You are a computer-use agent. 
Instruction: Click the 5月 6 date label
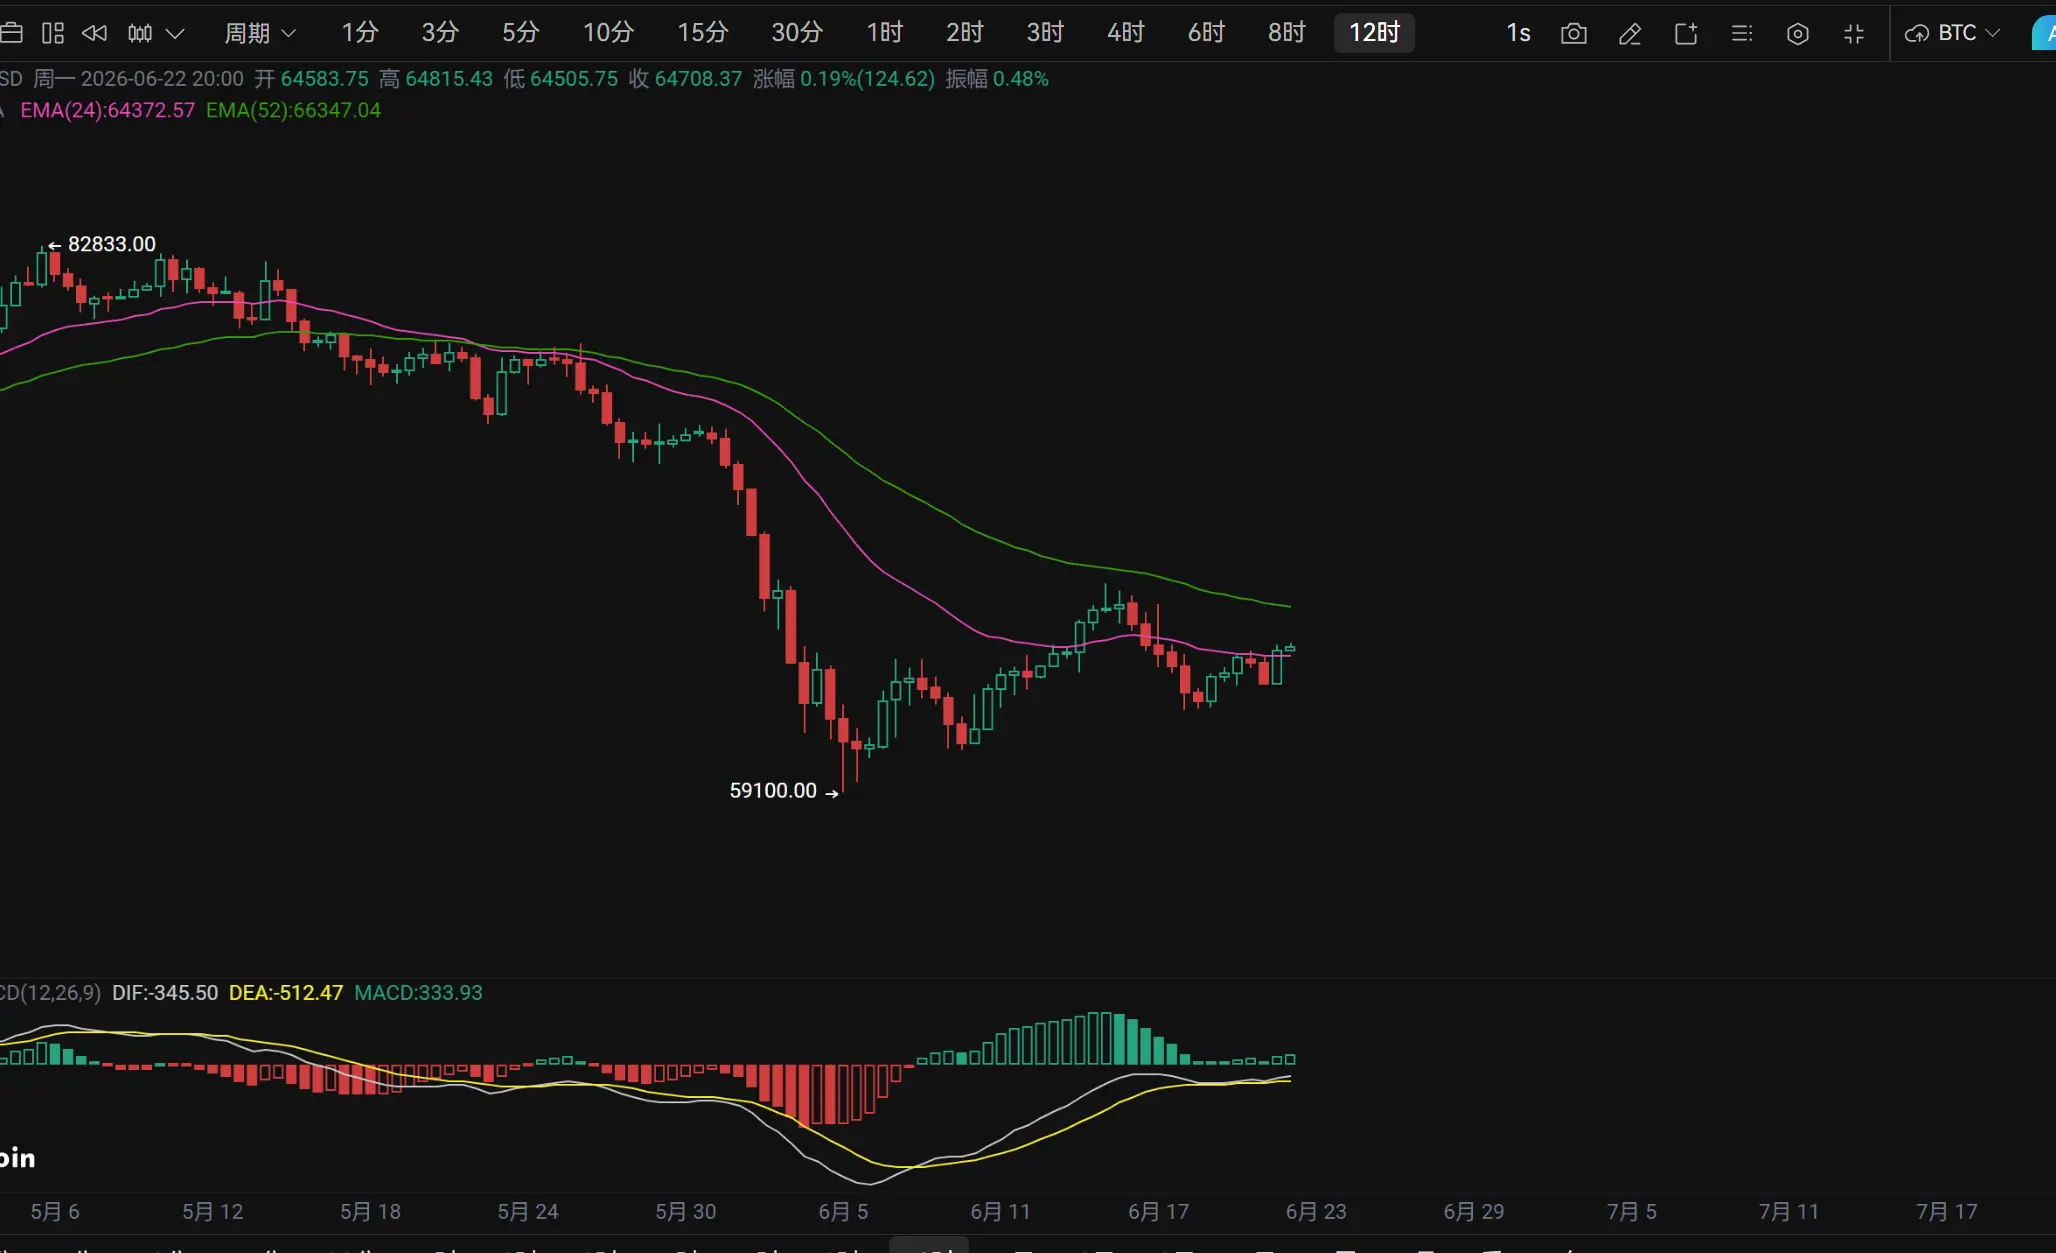coord(55,1212)
